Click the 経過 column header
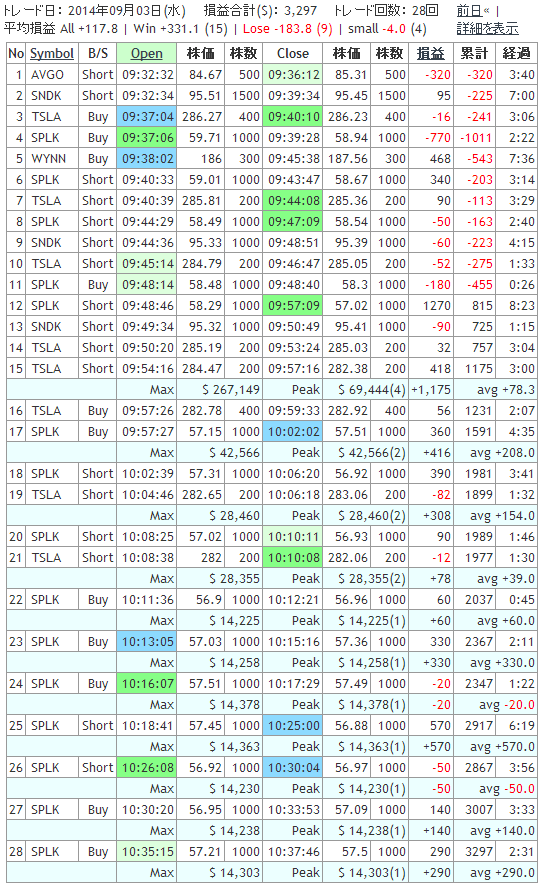 (x=516, y=53)
